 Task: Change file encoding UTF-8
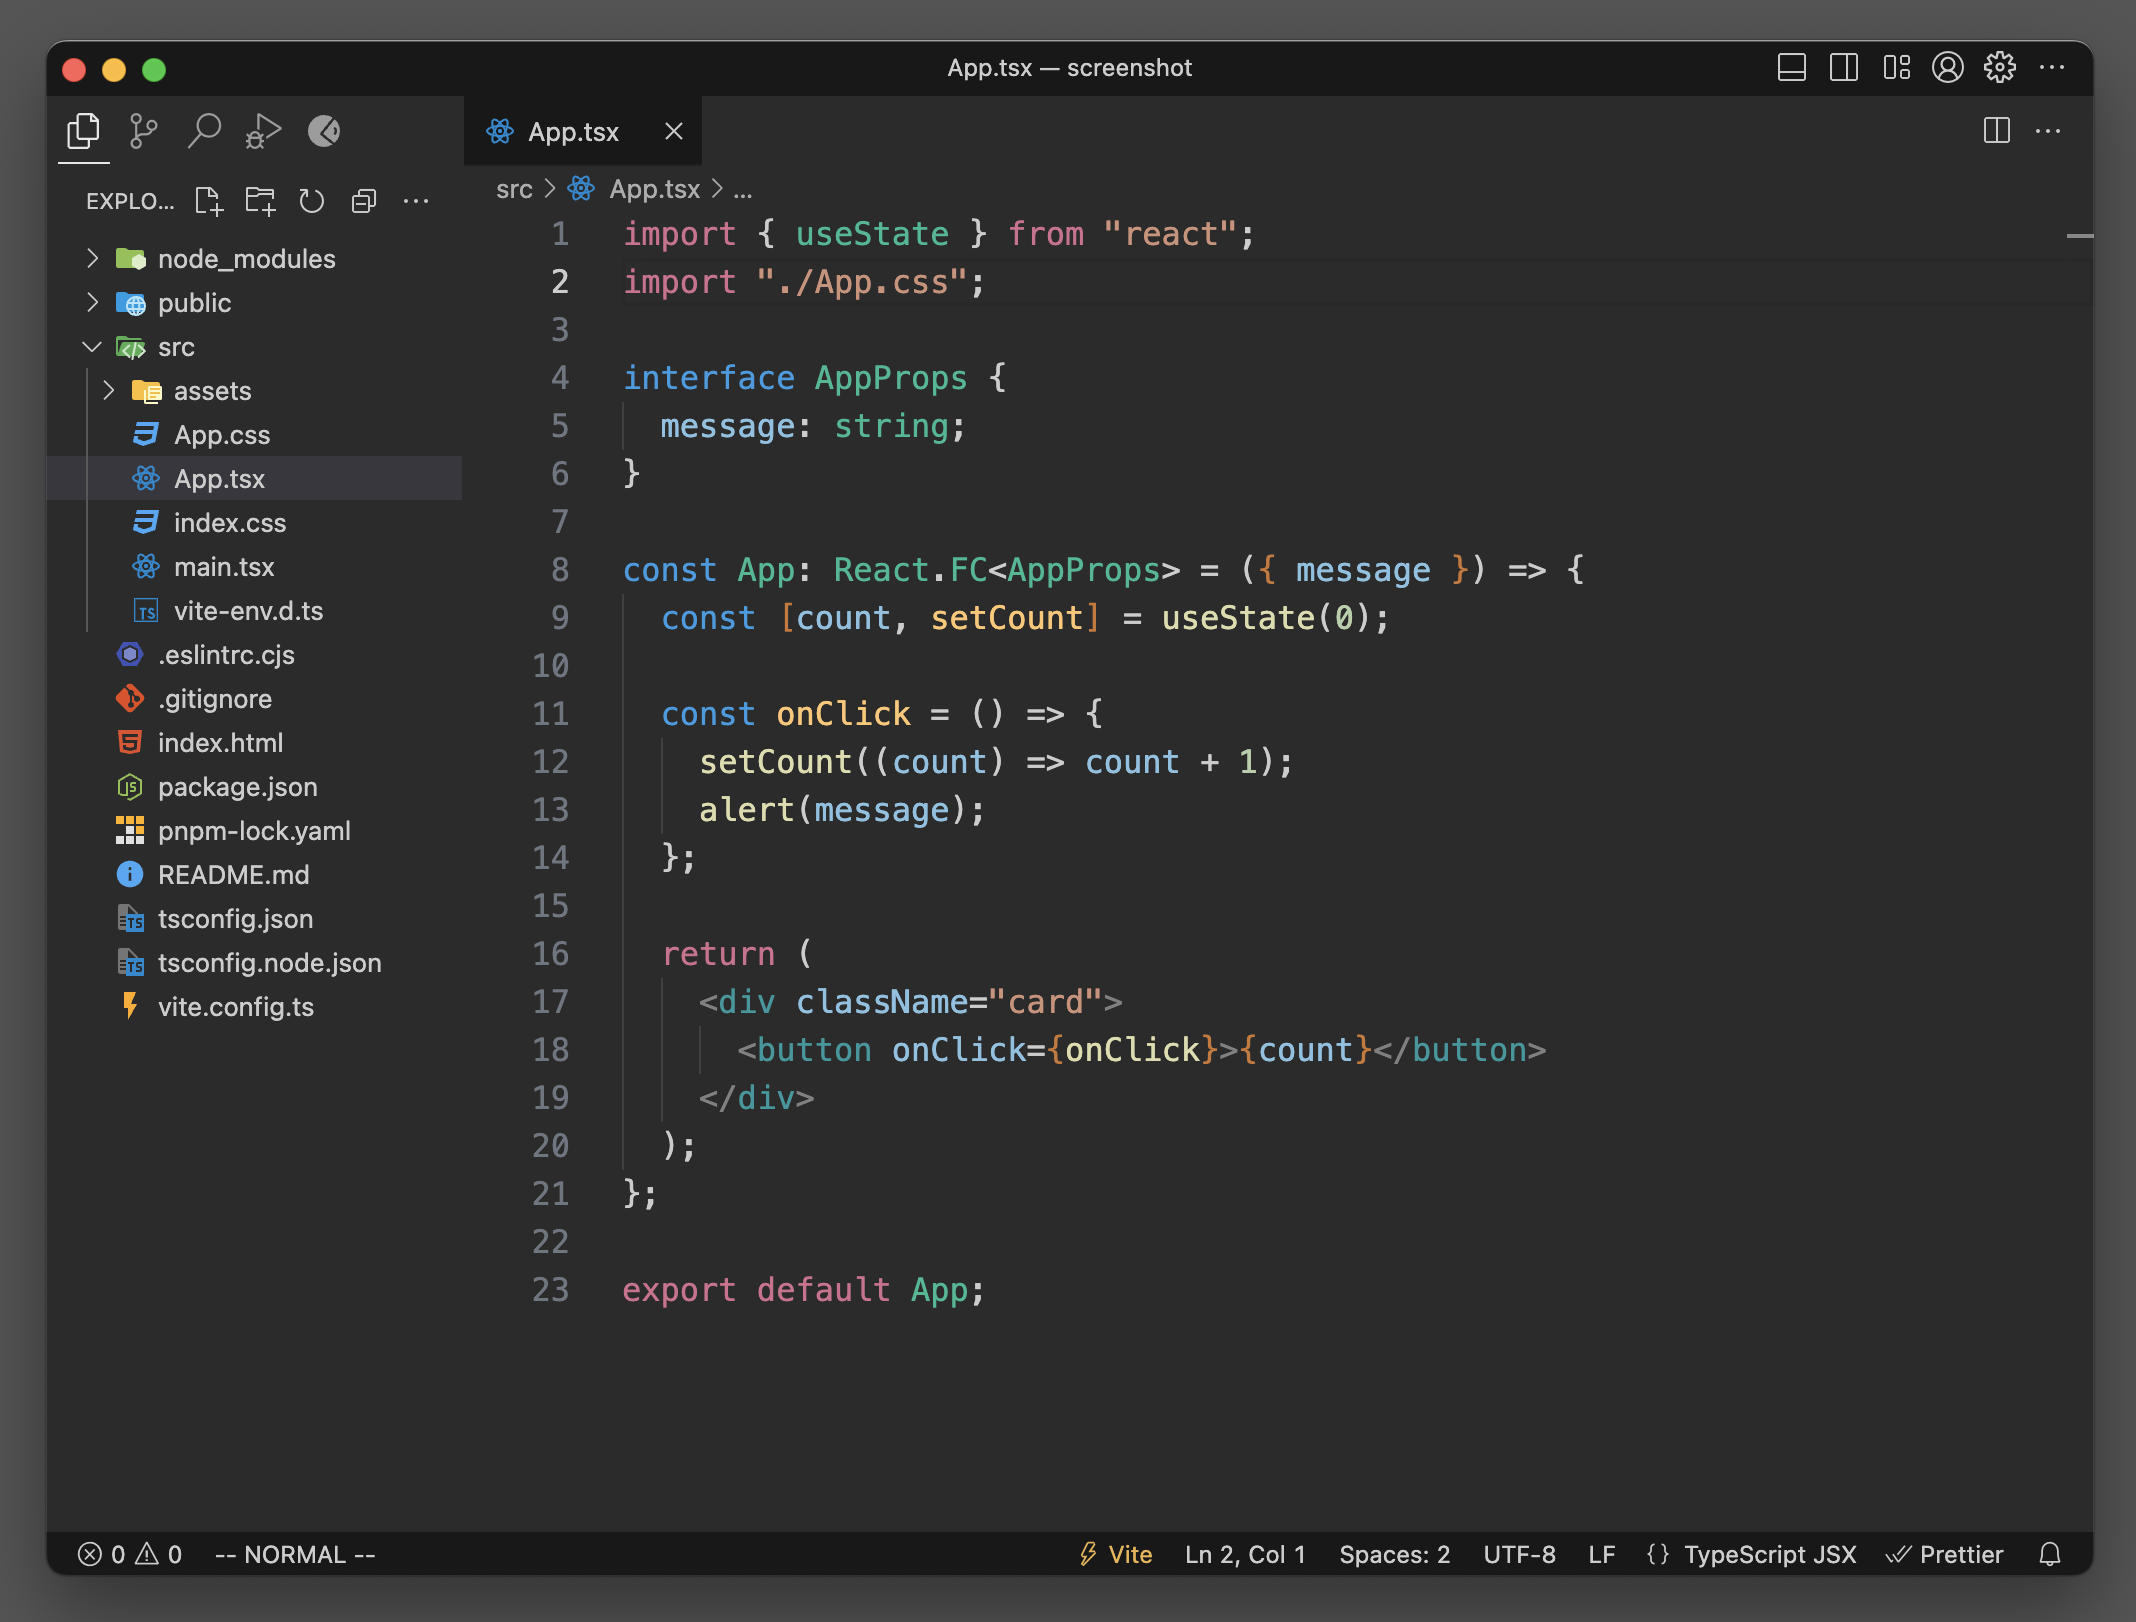pos(1519,1555)
